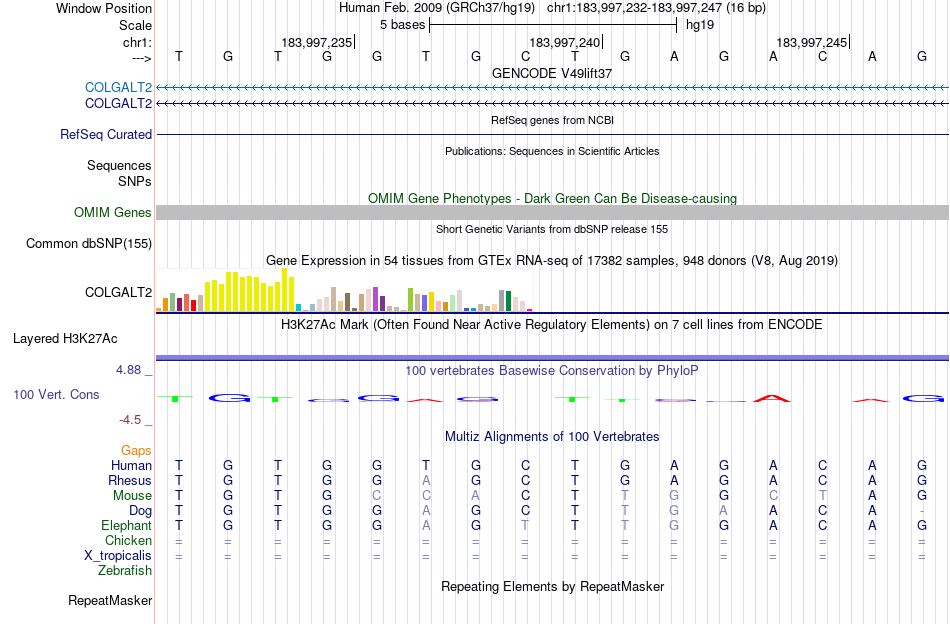Click the Mouse alignment row label
Viewport: 950px width, 624px height.
[132, 496]
